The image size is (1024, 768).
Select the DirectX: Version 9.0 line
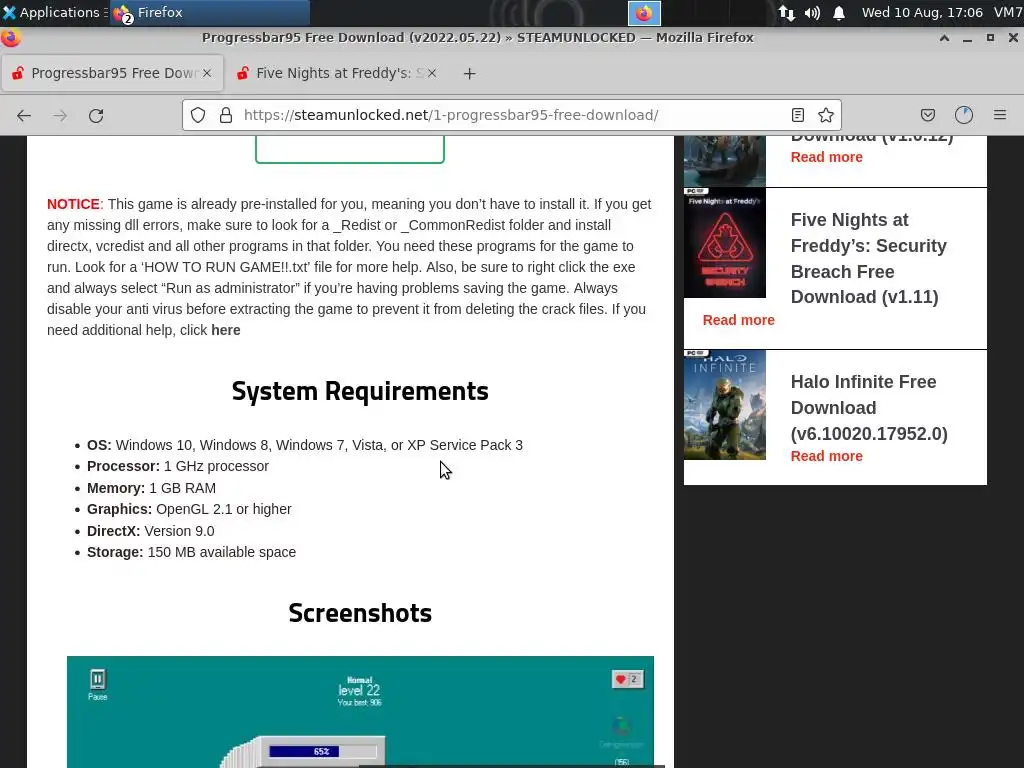[x=150, y=532]
